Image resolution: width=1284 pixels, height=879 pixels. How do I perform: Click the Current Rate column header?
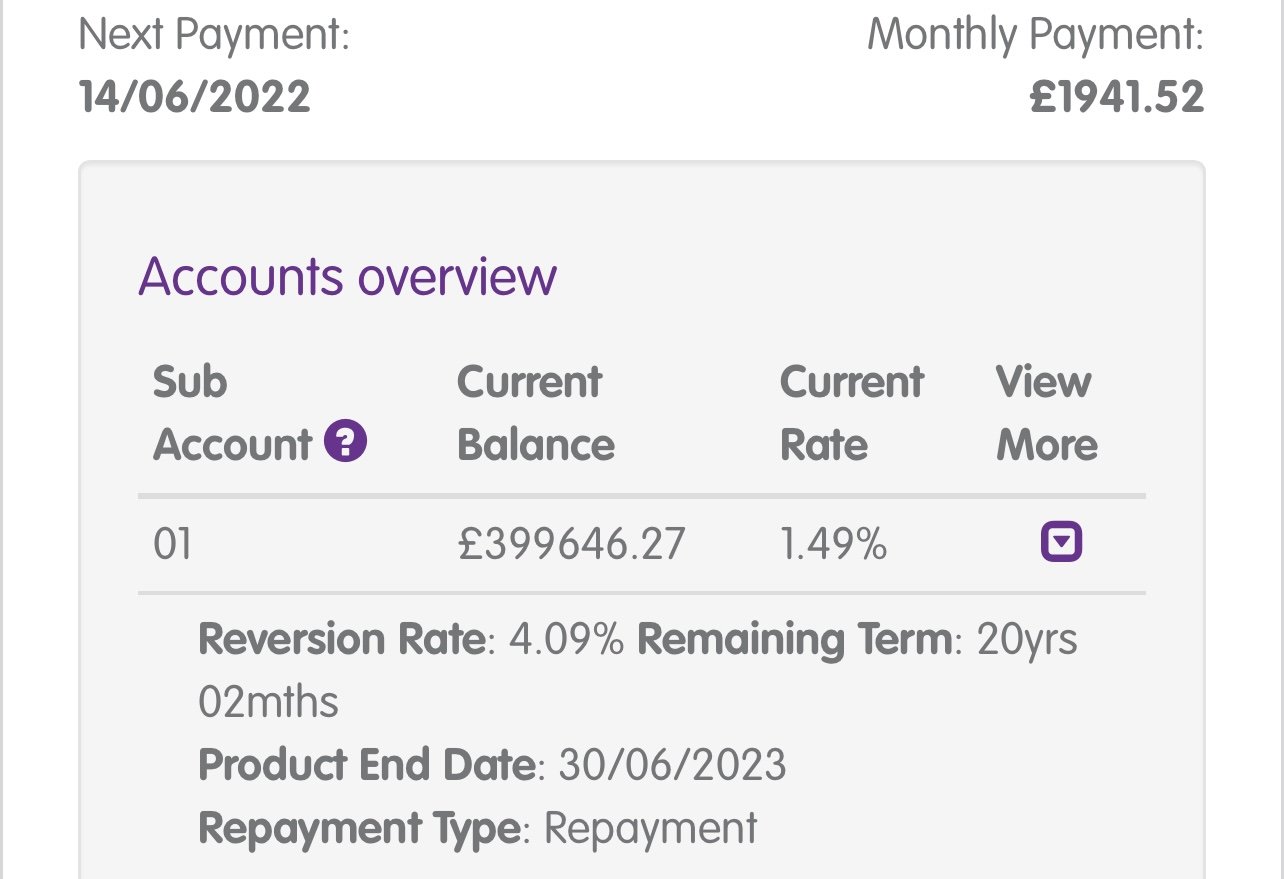click(852, 413)
